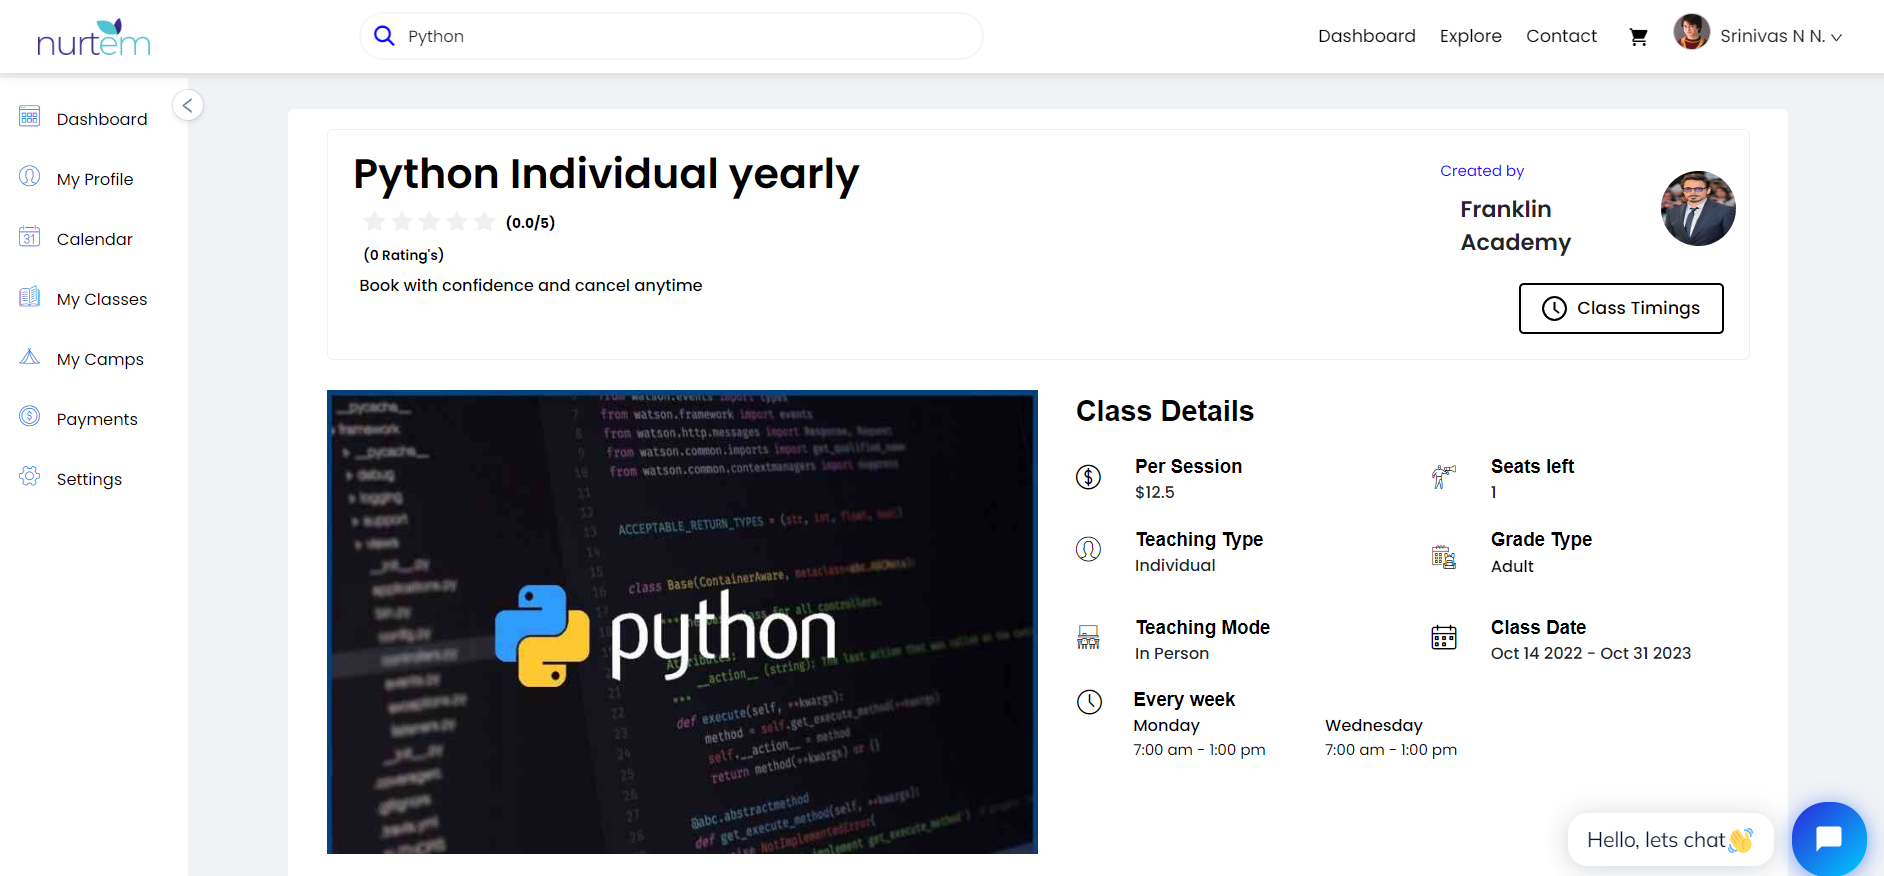
Task: Click the Calendar sidebar icon
Action: pyautogui.click(x=30, y=237)
